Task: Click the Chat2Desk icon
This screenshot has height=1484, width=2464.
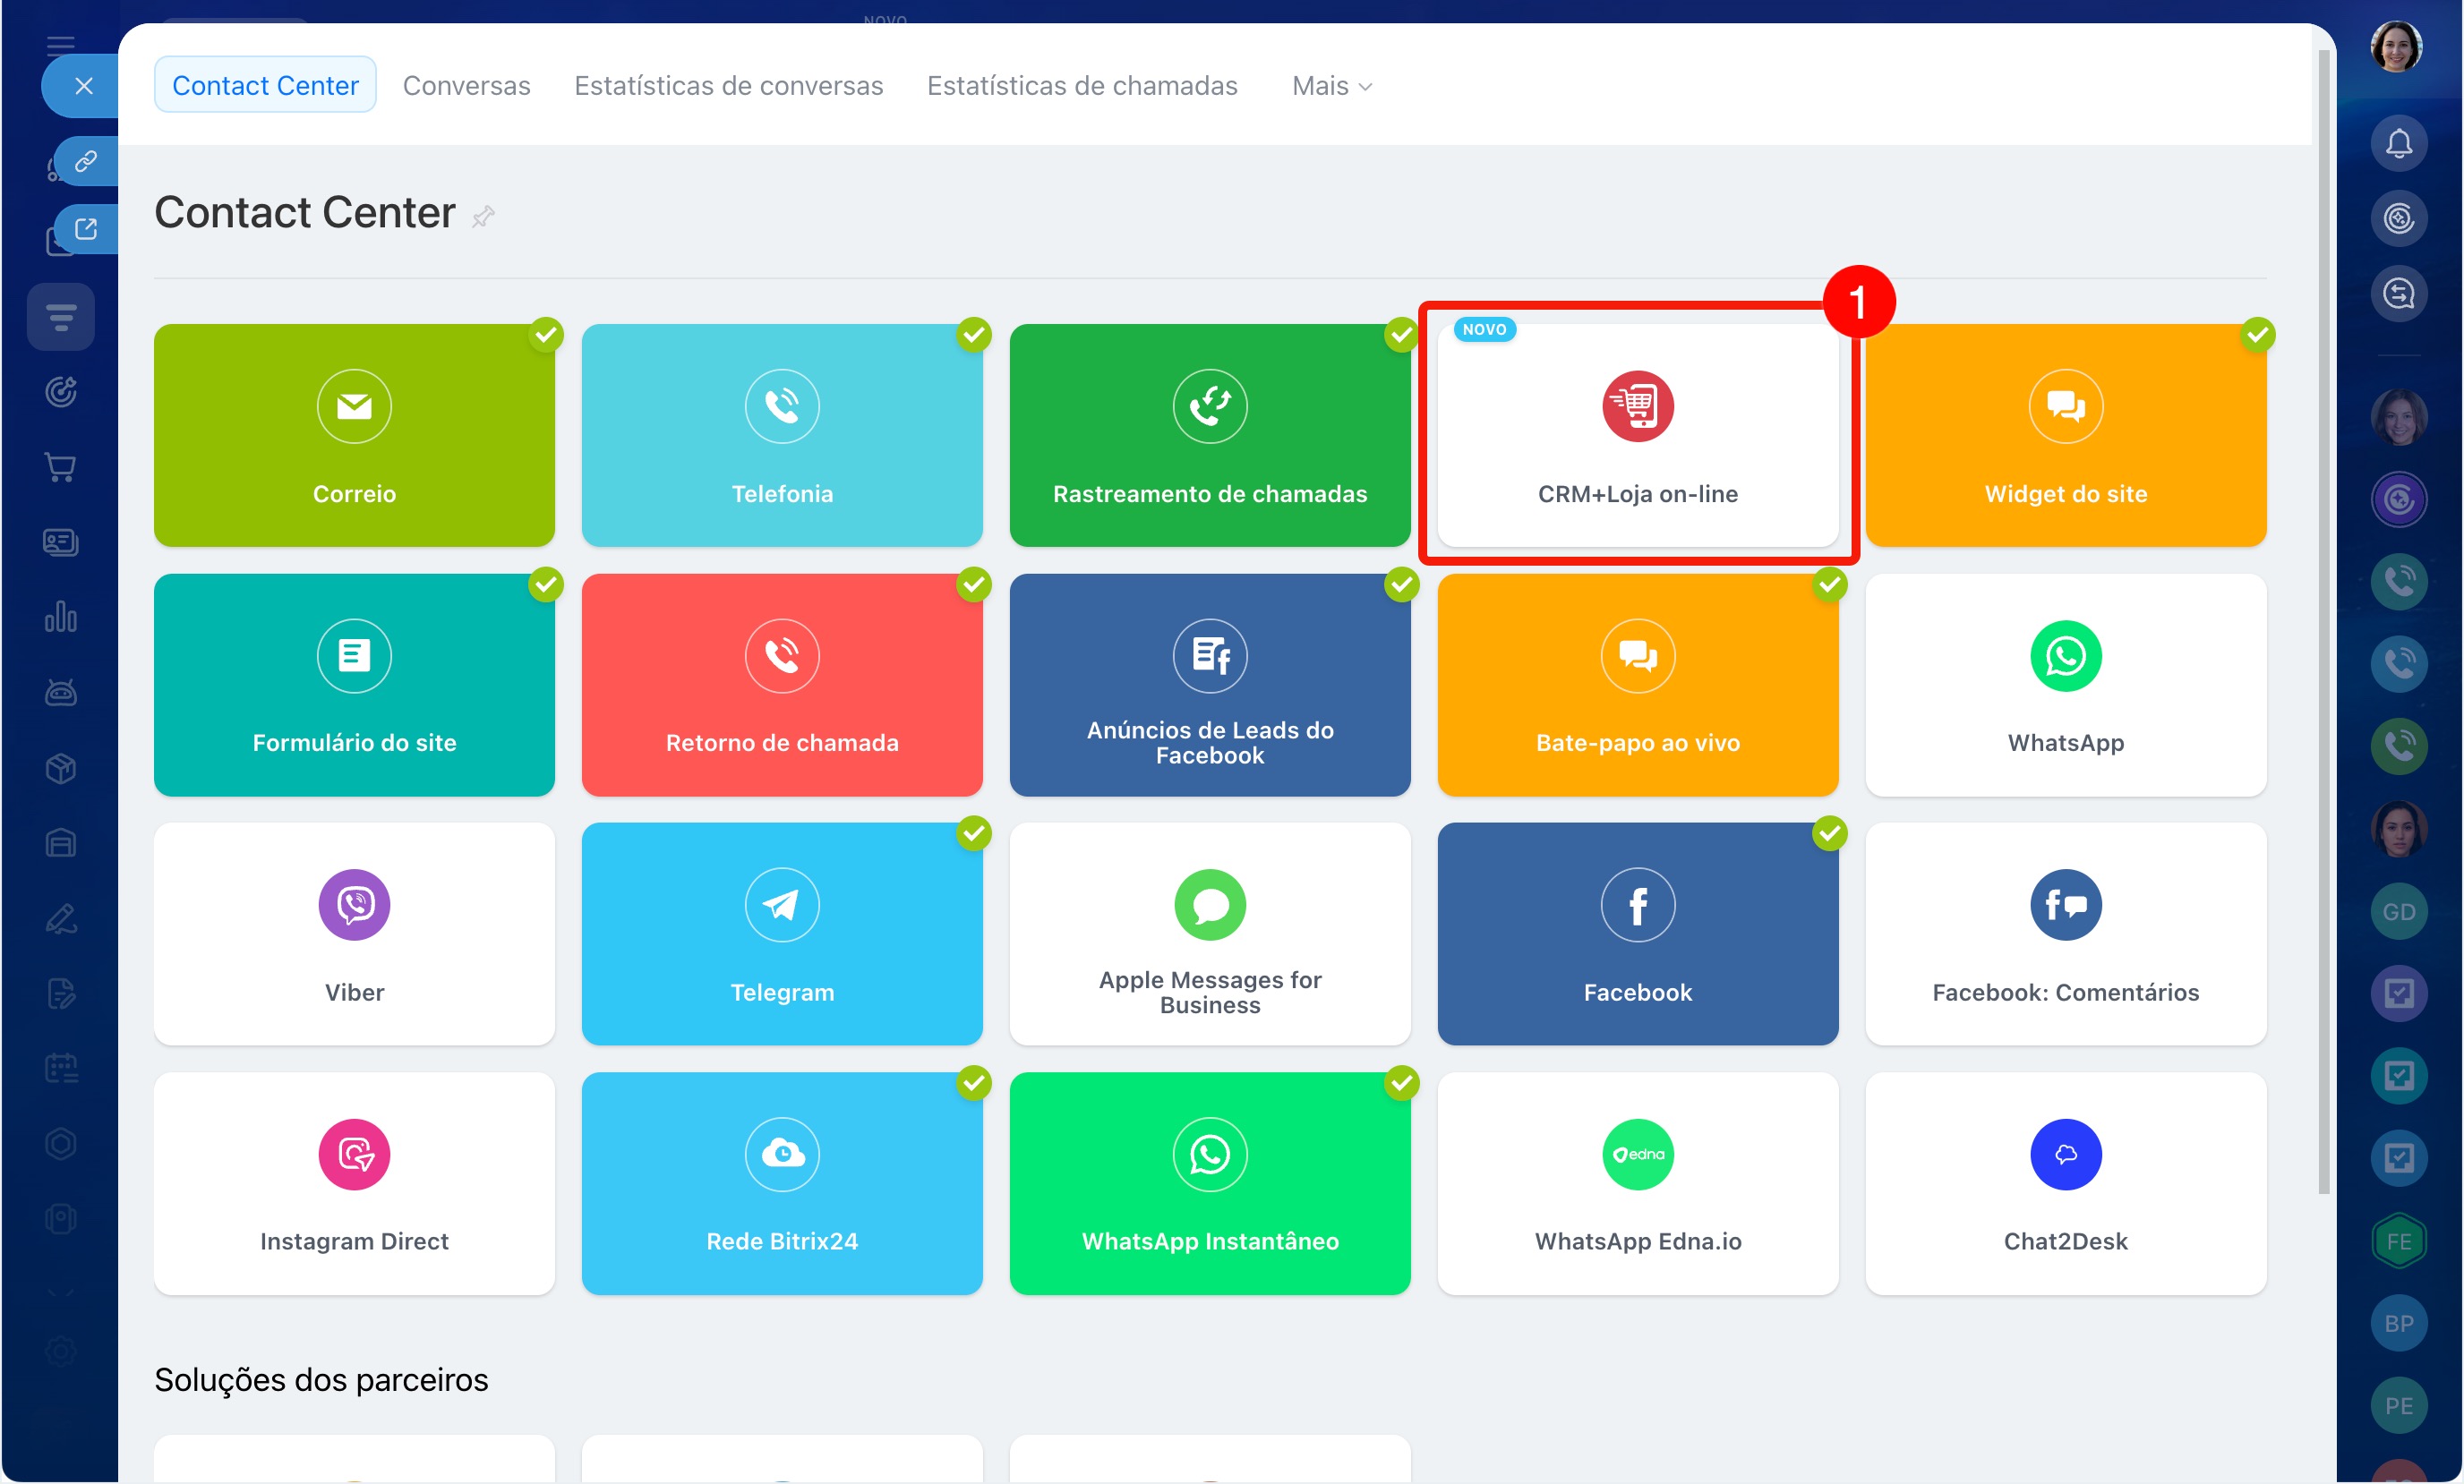Action: [2065, 1154]
